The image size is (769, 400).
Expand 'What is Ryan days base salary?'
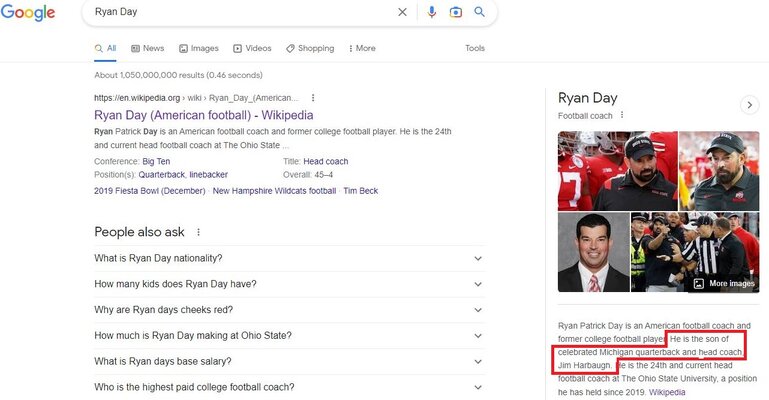pos(289,361)
